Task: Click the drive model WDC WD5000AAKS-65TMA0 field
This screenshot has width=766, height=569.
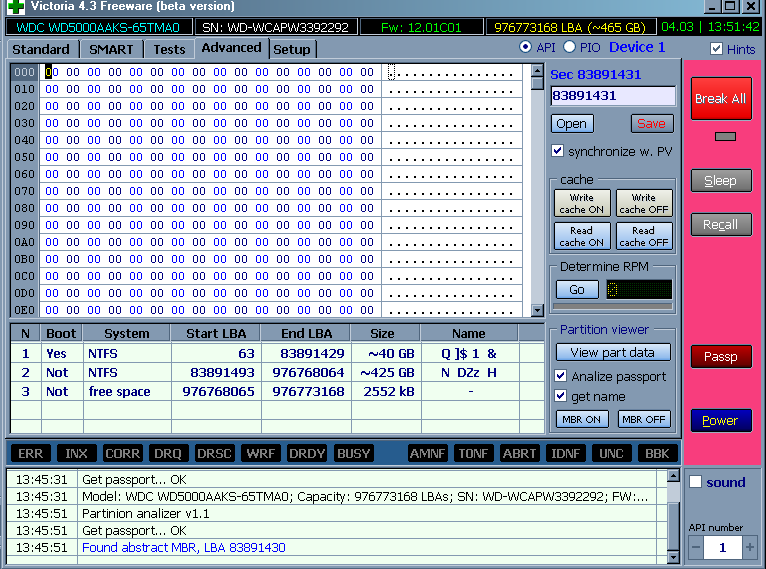Action: click(98, 27)
